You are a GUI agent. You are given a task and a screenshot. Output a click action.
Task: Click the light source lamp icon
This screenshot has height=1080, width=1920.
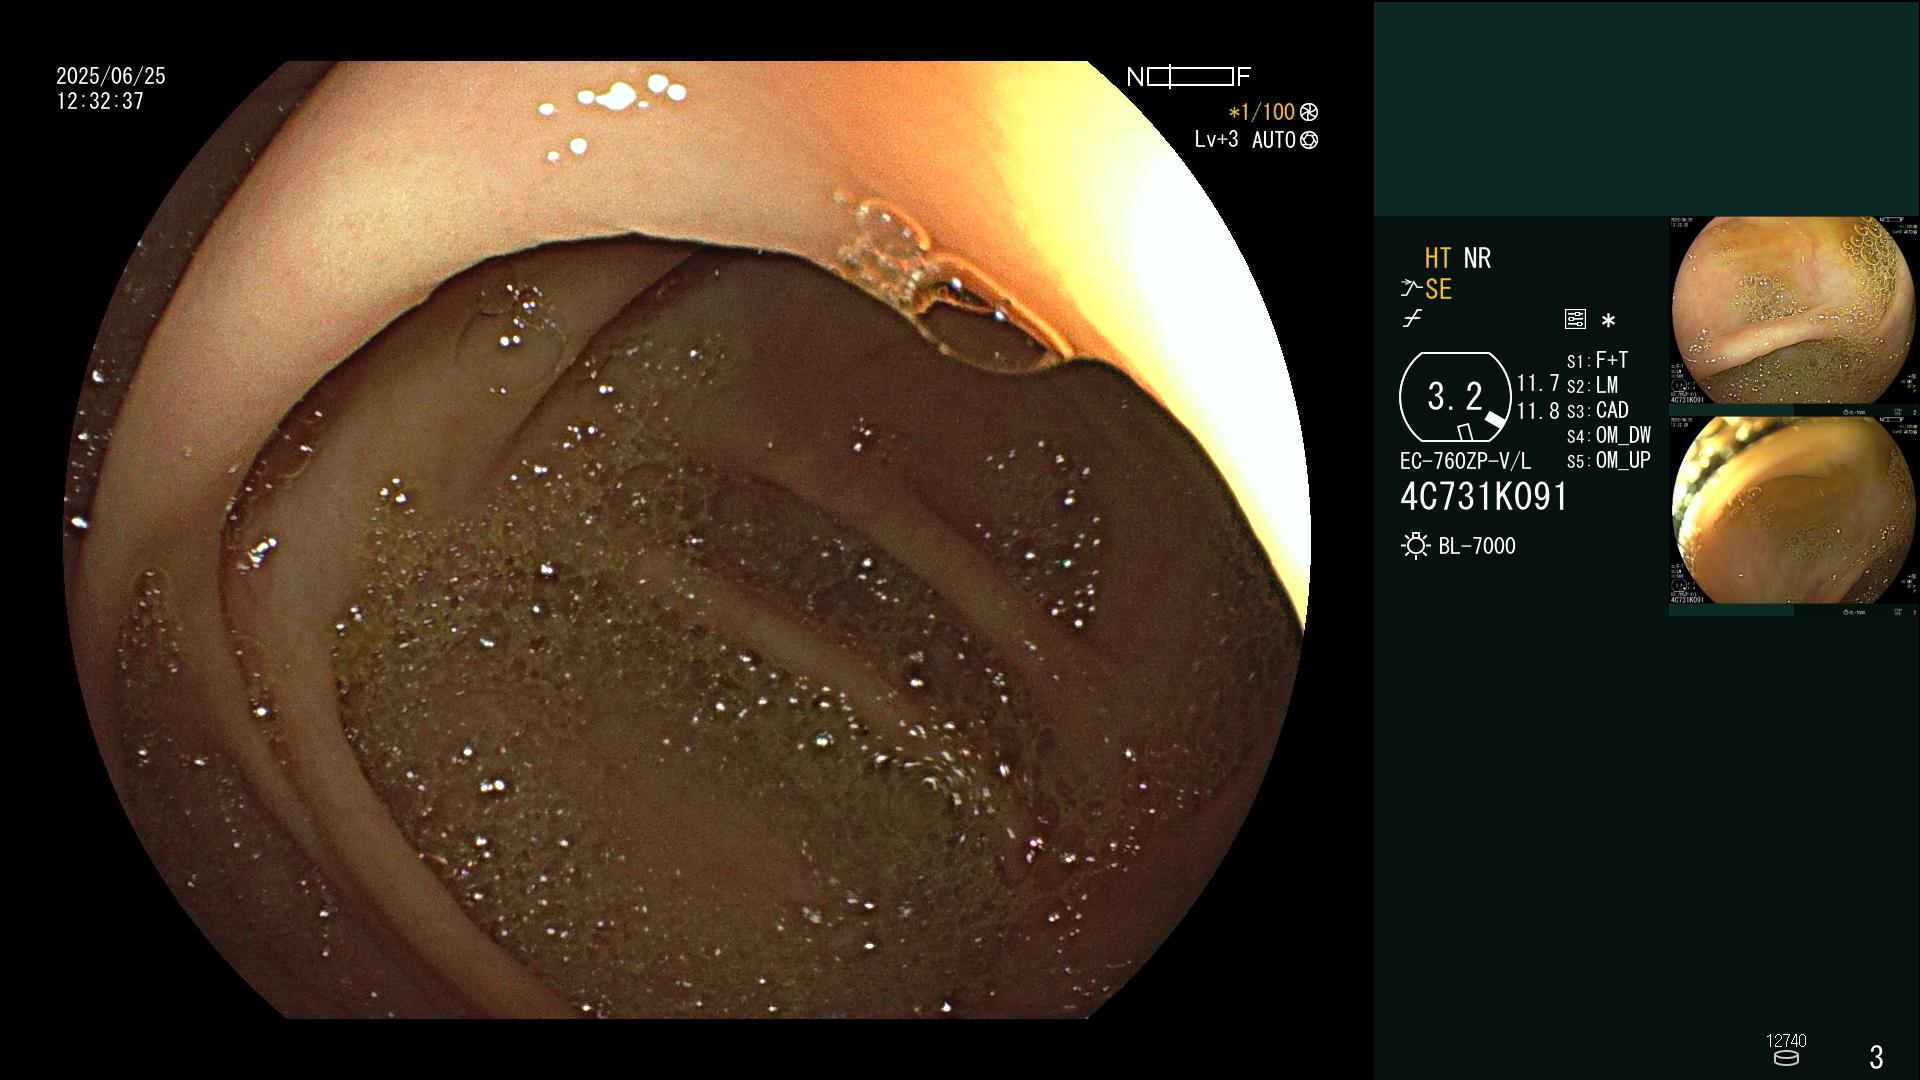1415,546
